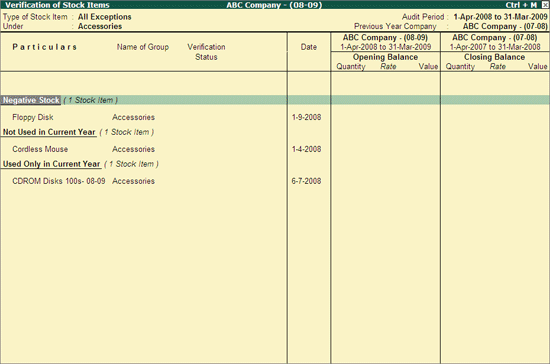Screen dimensions: 550x364
Task: Click the Accessories value under the Under field
Action: tap(100, 26)
